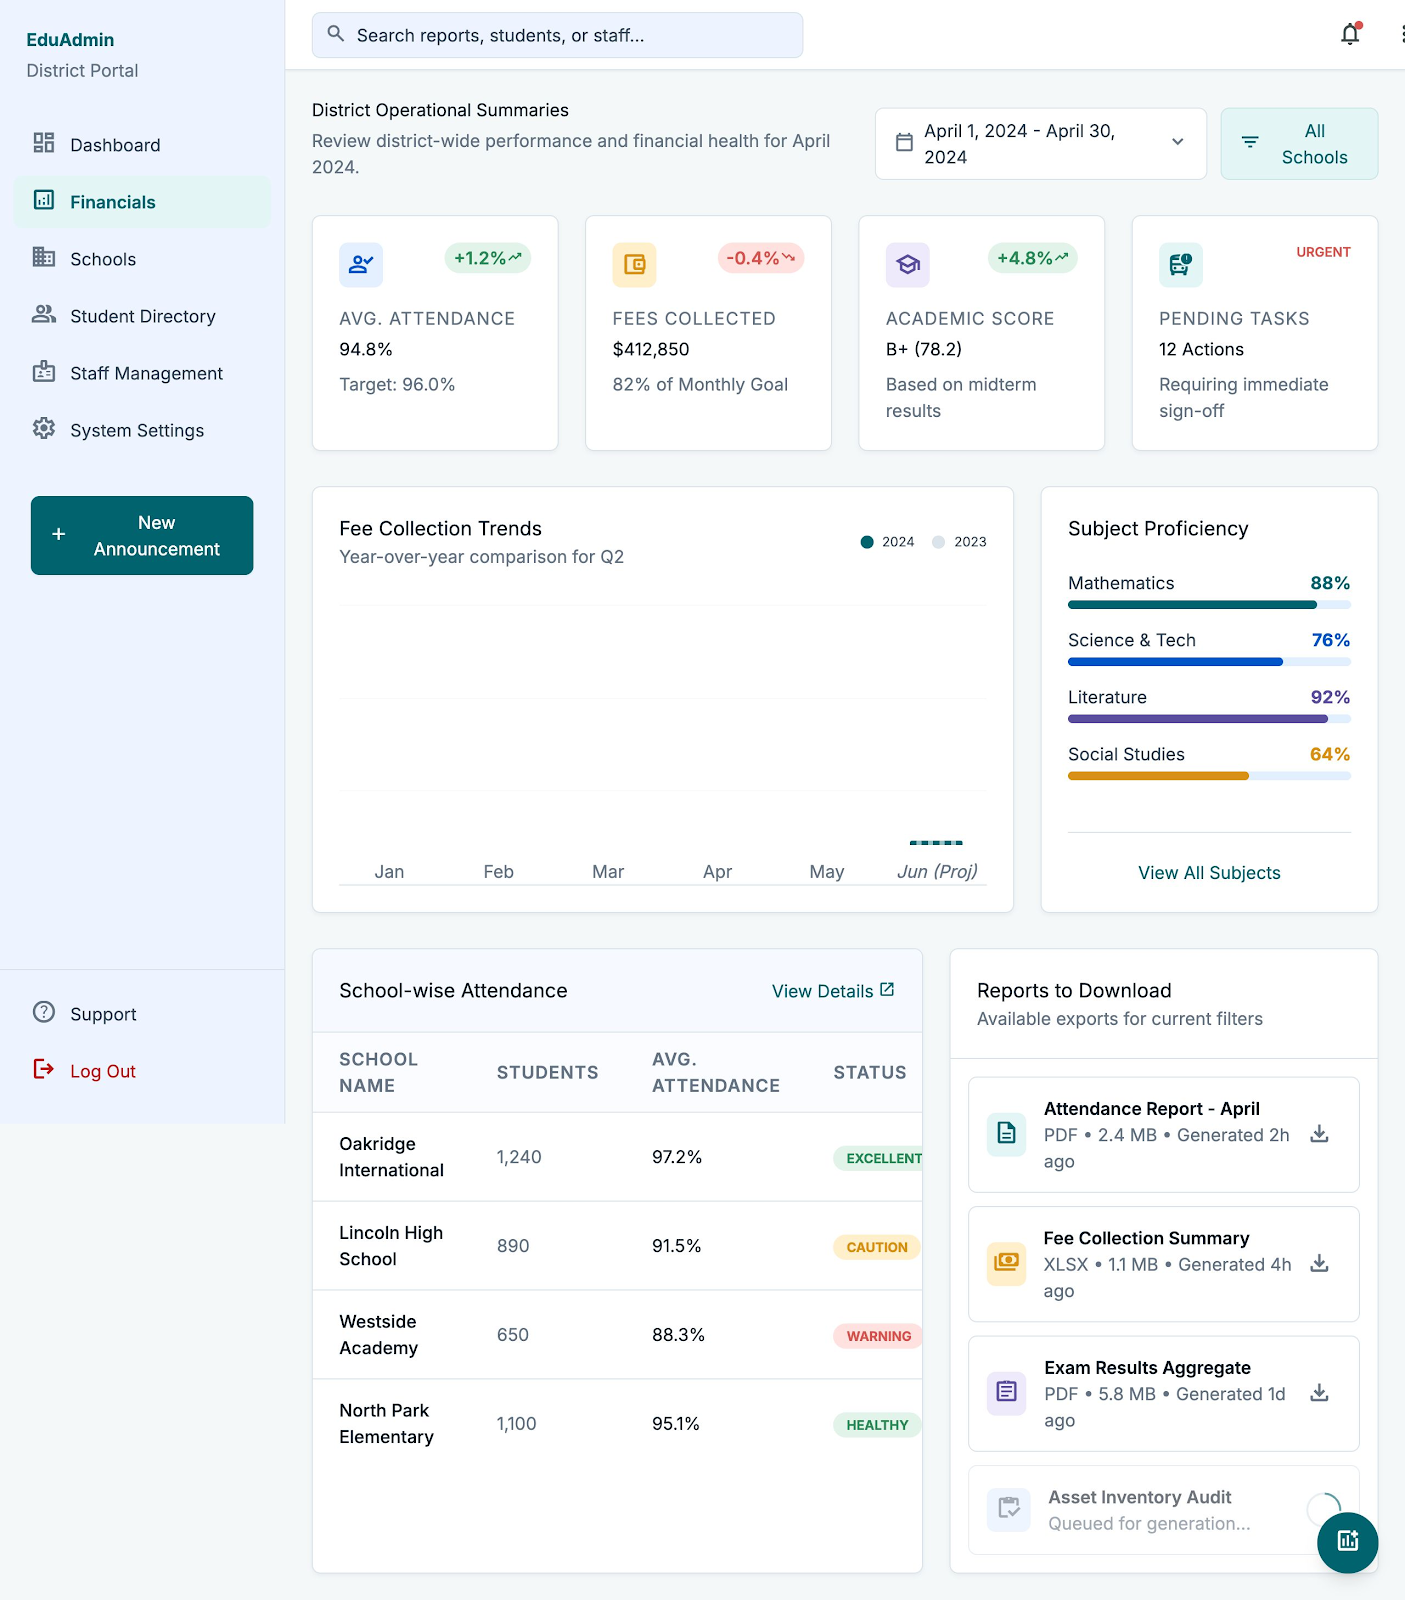Viewport: 1405px width, 1600px height.
Task: Click the Attendance Report document icon
Action: (x=1007, y=1134)
